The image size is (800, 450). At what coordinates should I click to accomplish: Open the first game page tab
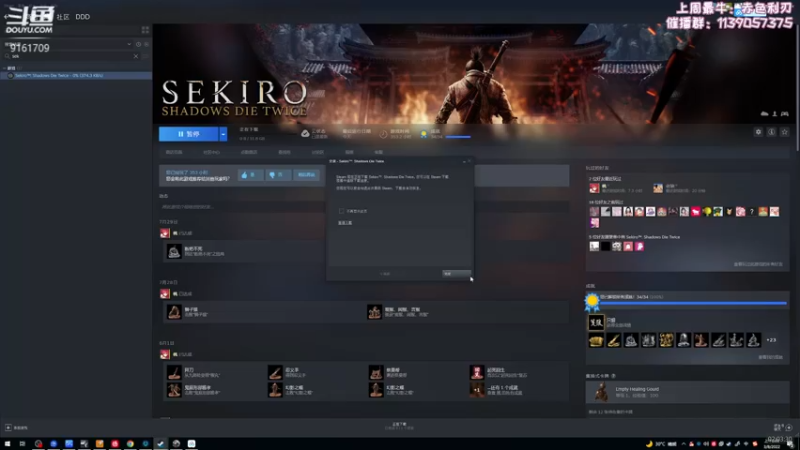[174, 152]
